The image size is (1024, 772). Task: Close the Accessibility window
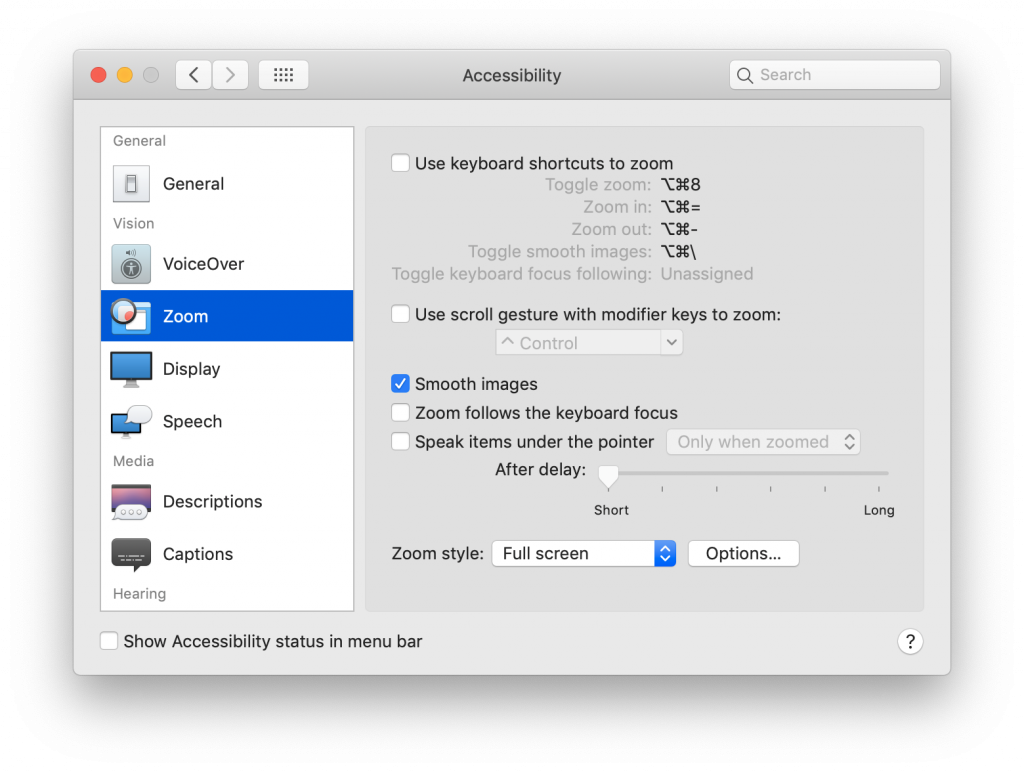[x=99, y=75]
